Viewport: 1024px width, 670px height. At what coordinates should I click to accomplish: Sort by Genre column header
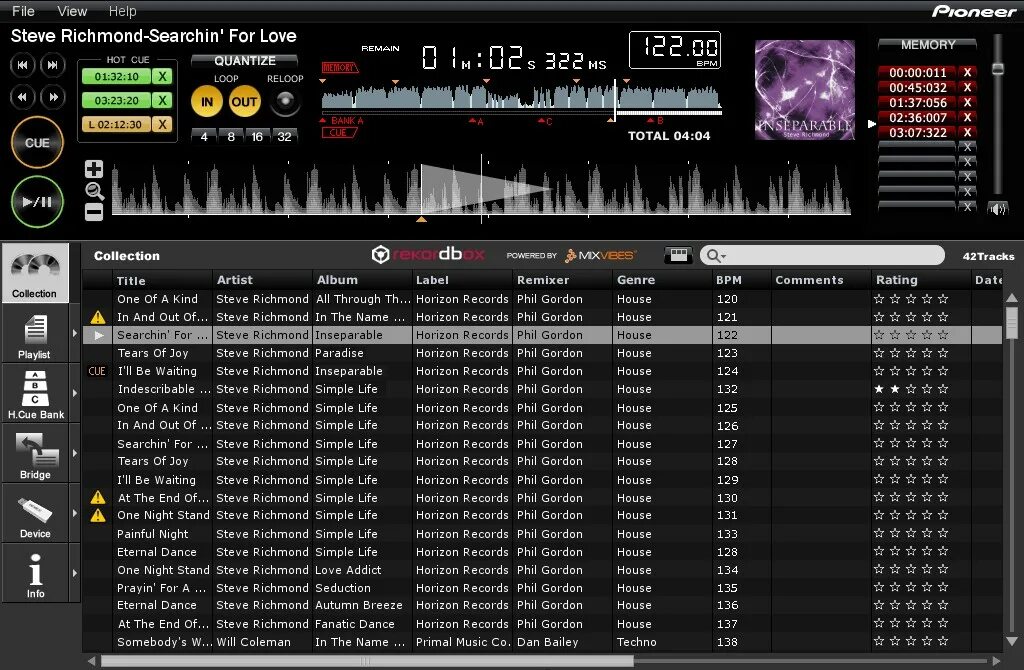662,280
